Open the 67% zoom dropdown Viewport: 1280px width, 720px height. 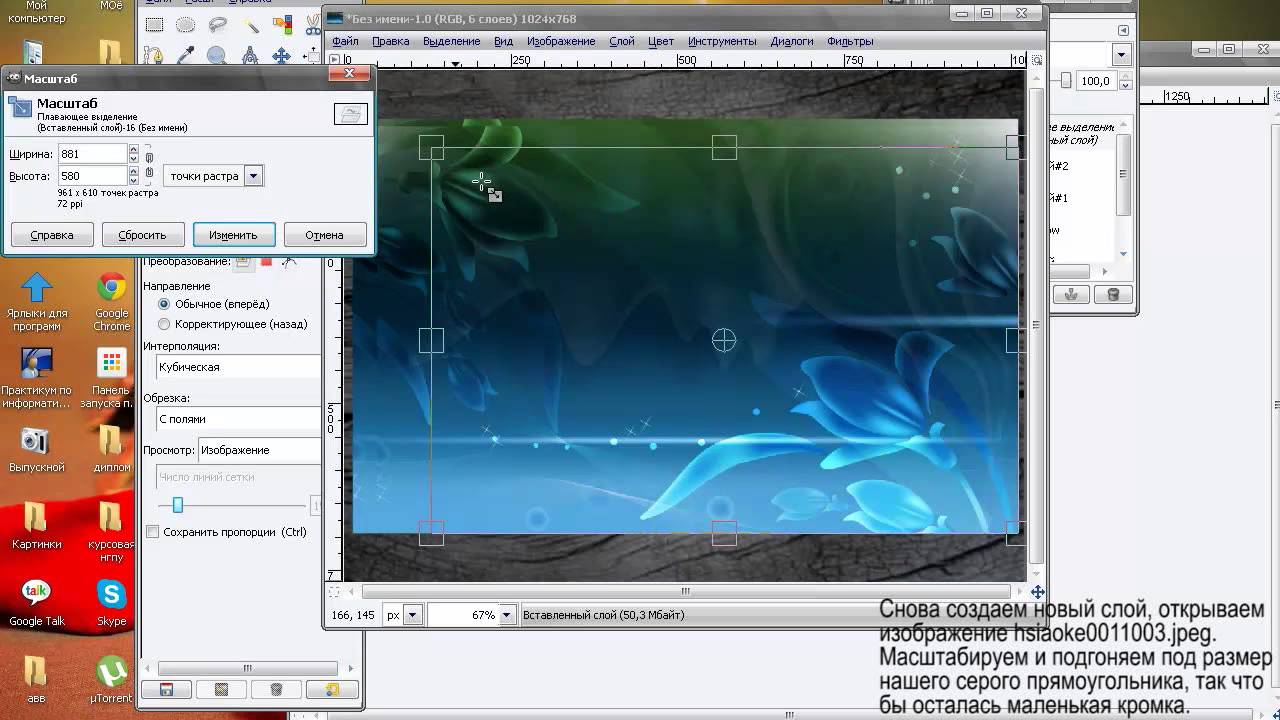pyautogui.click(x=506, y=616)
